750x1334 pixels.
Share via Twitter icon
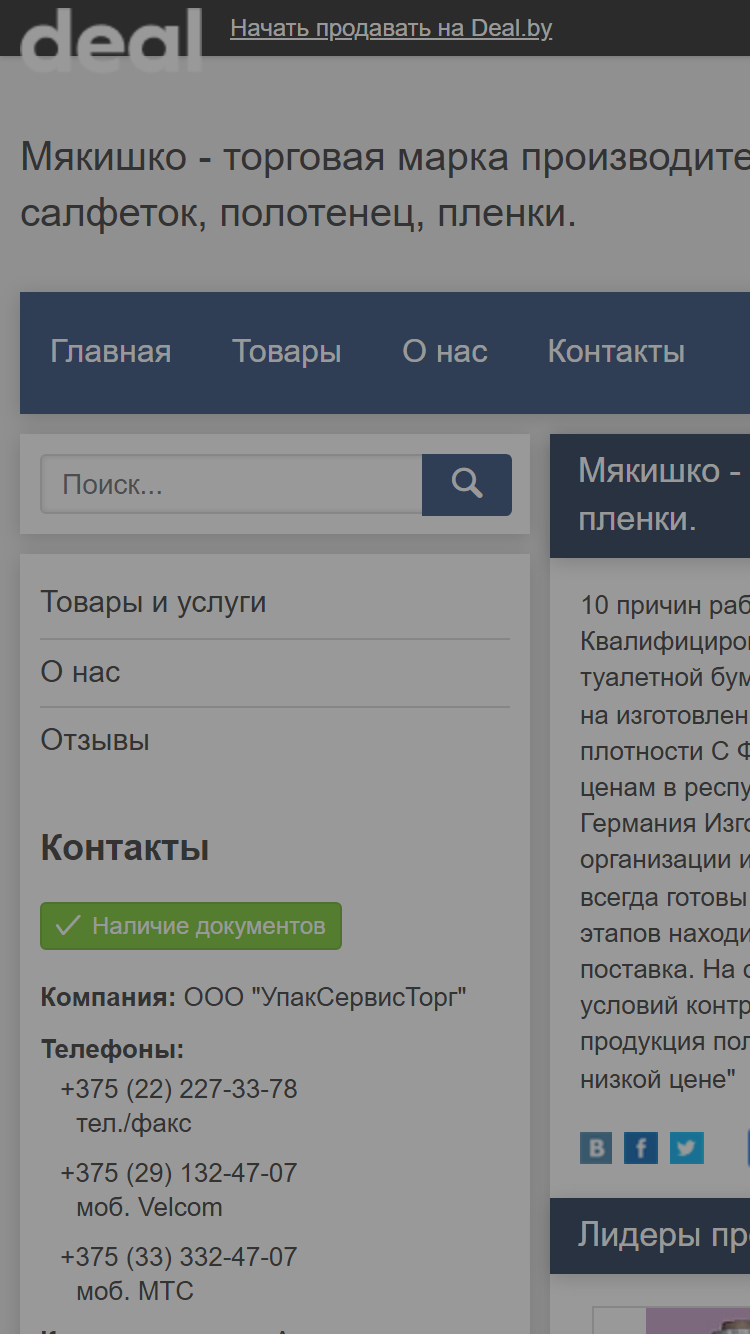687,1148
